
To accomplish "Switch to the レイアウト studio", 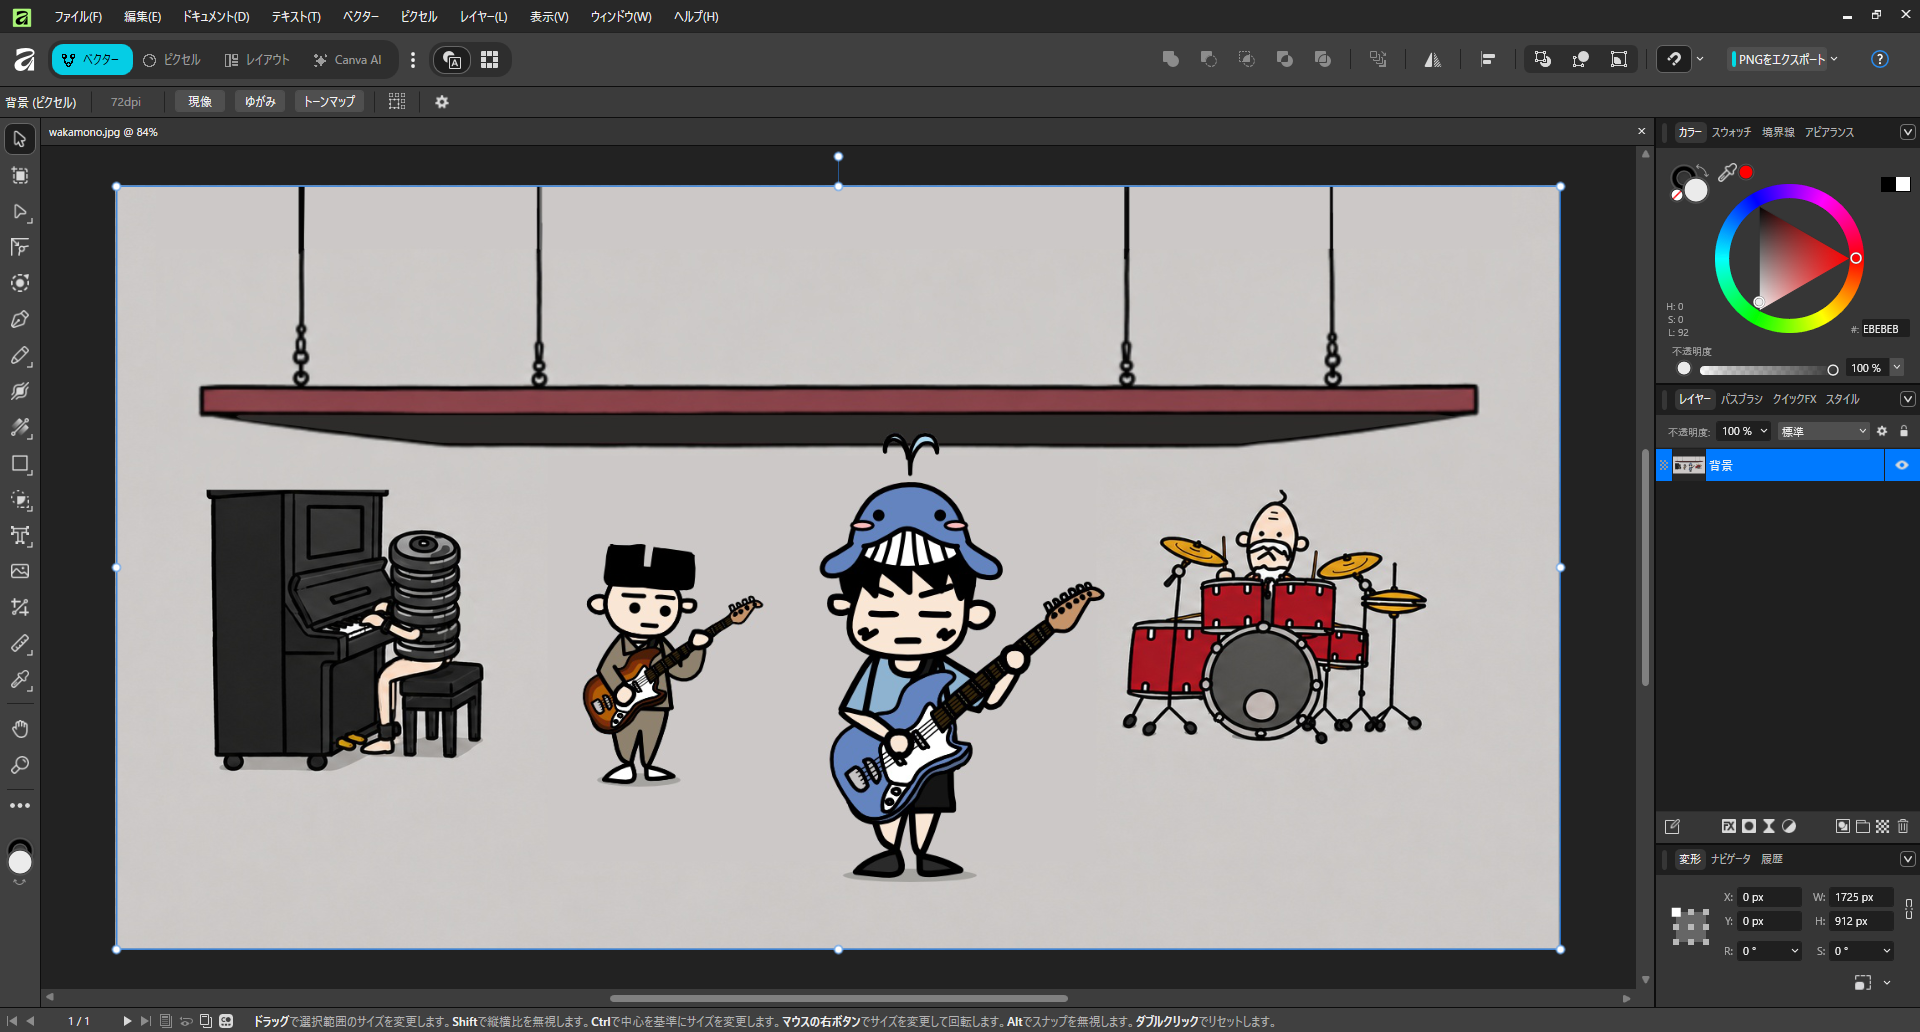I will [257, 60].
